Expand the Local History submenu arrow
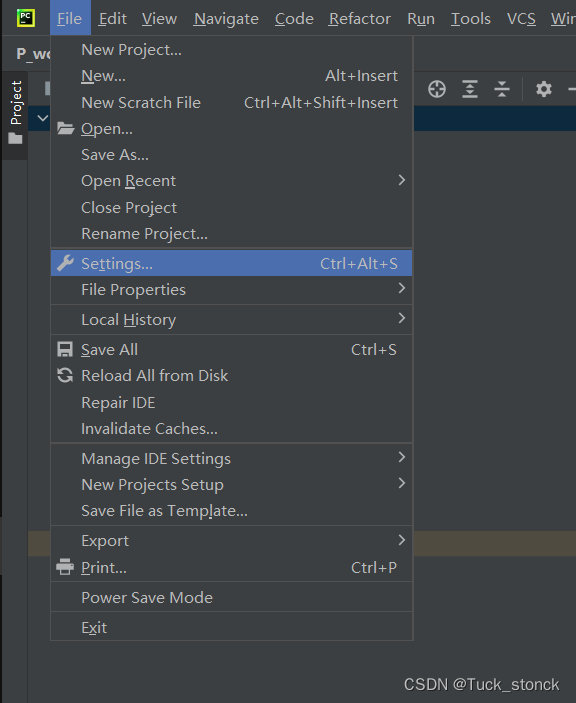Screen dimensions: 576x703 401,318
